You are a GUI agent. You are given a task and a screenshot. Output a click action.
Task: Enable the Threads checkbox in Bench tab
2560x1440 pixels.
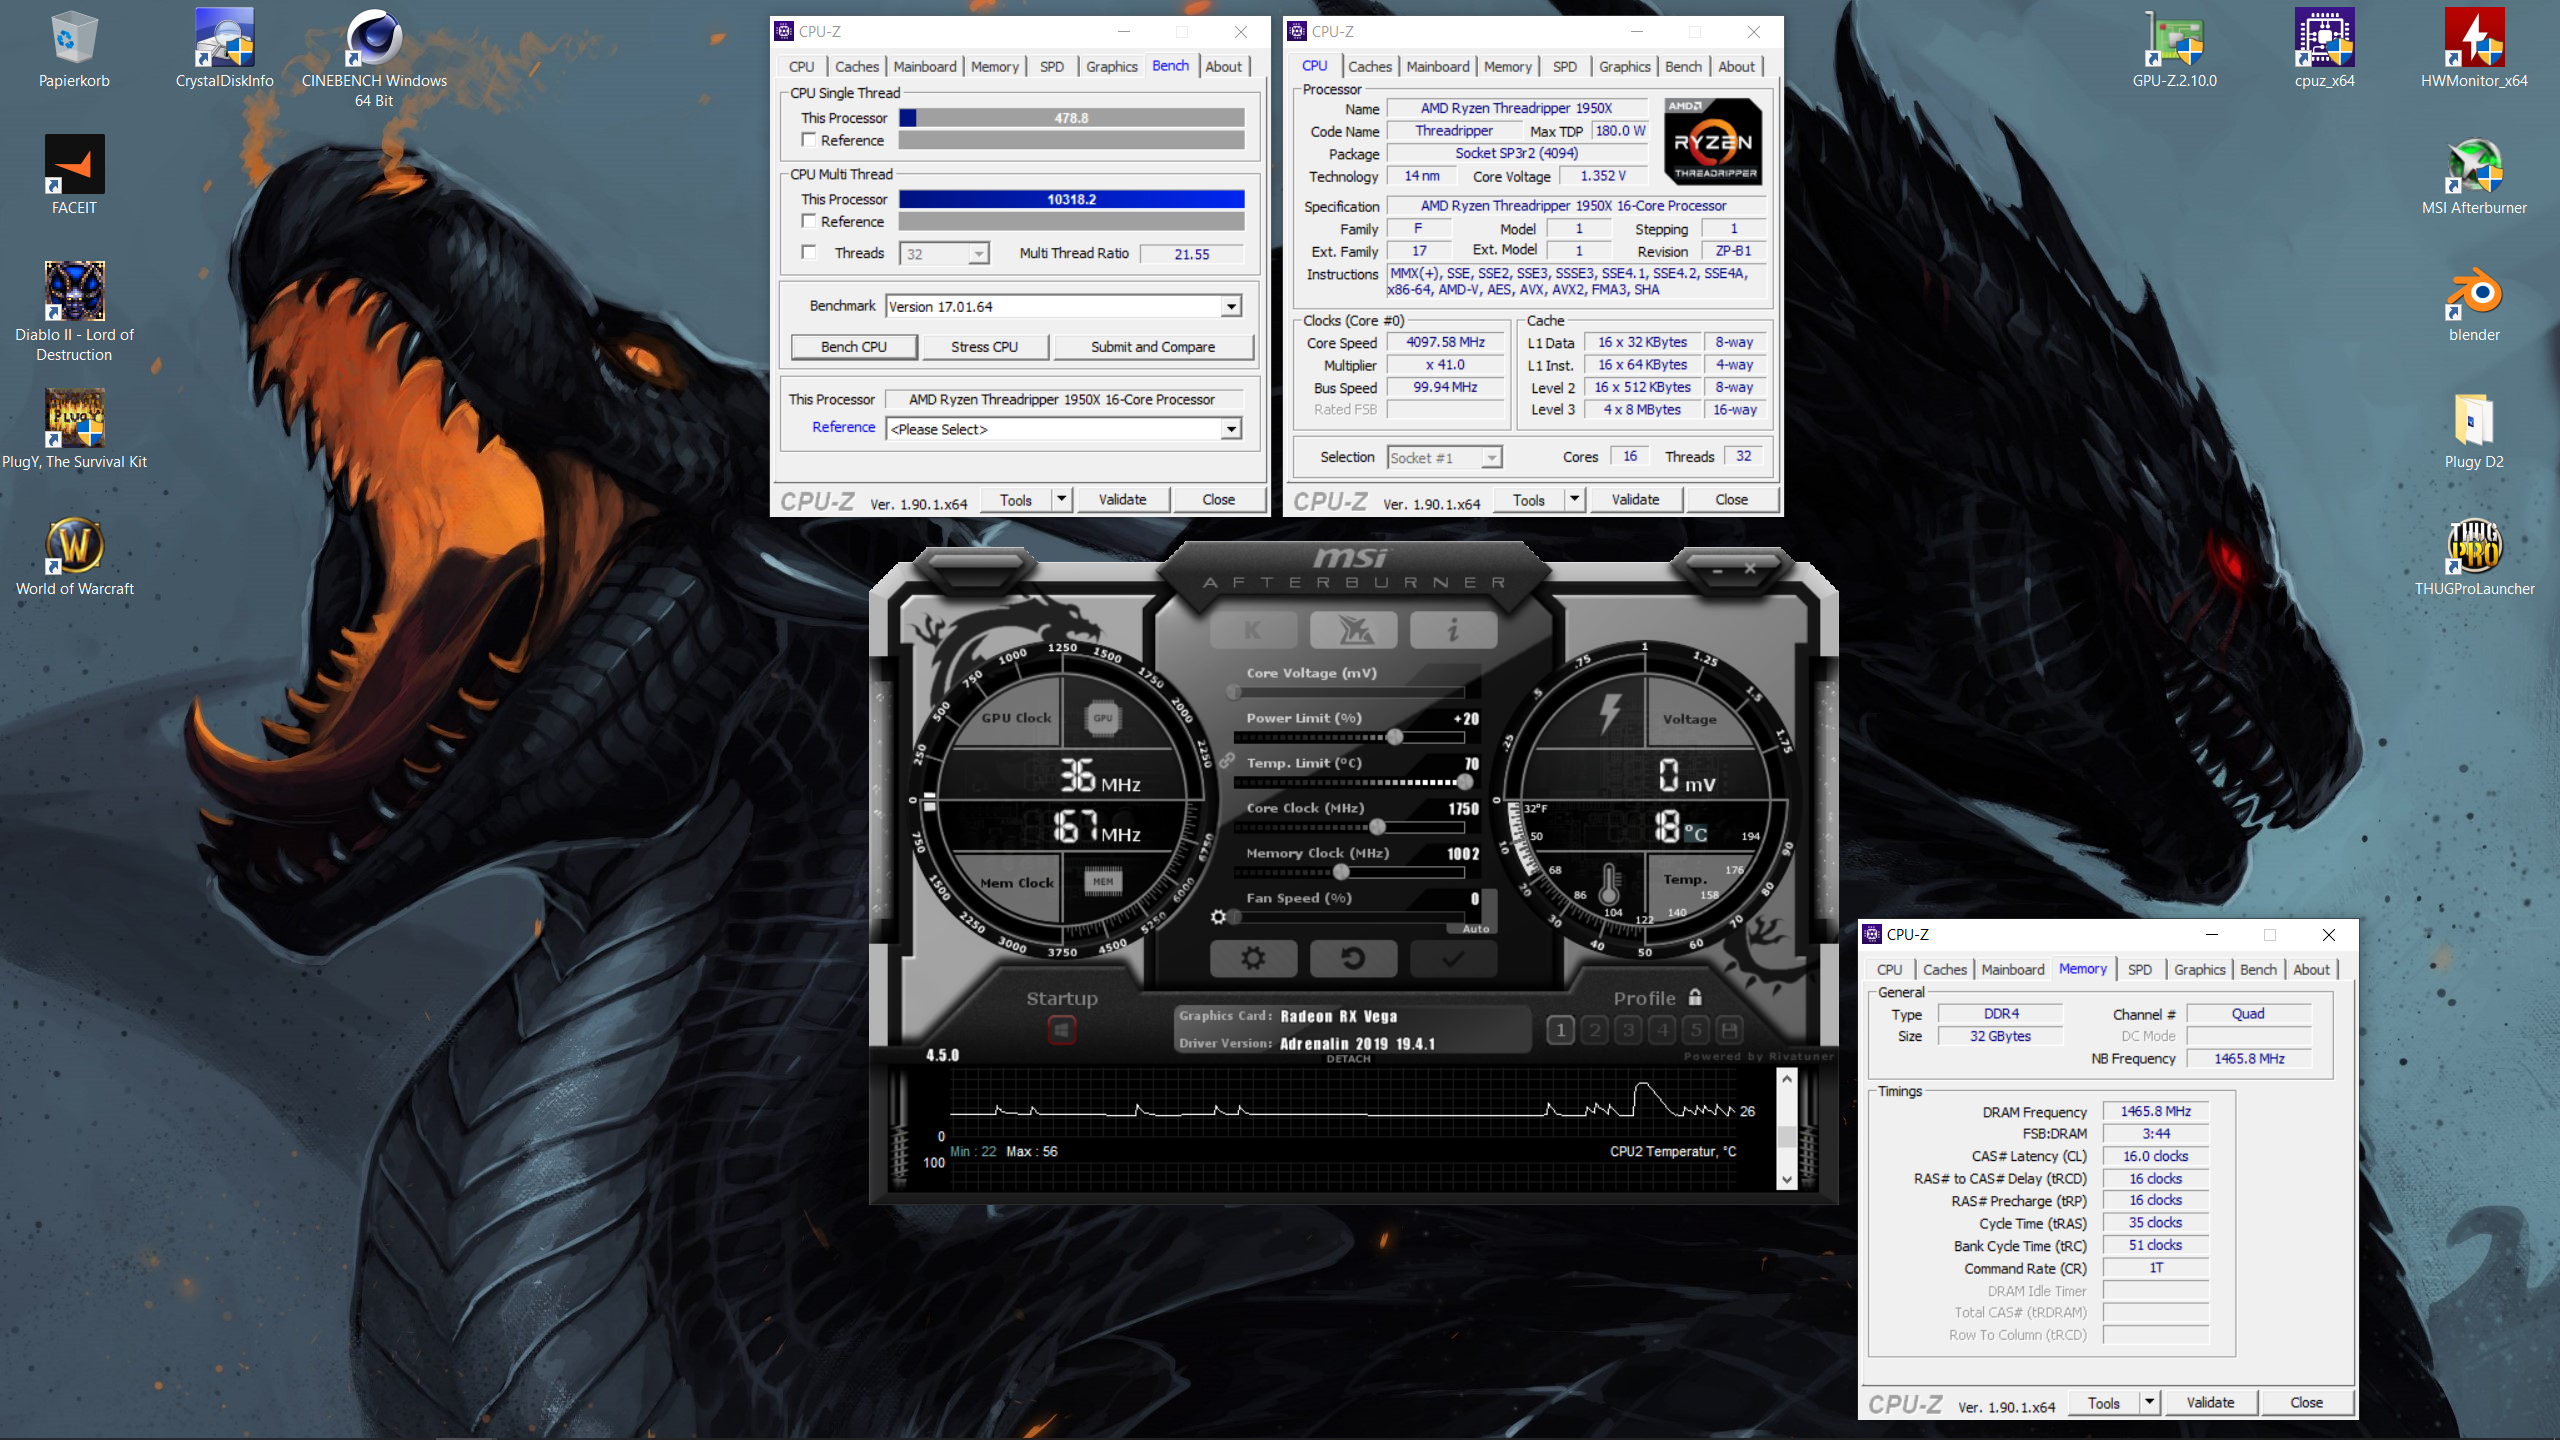(x=809, y=253)
